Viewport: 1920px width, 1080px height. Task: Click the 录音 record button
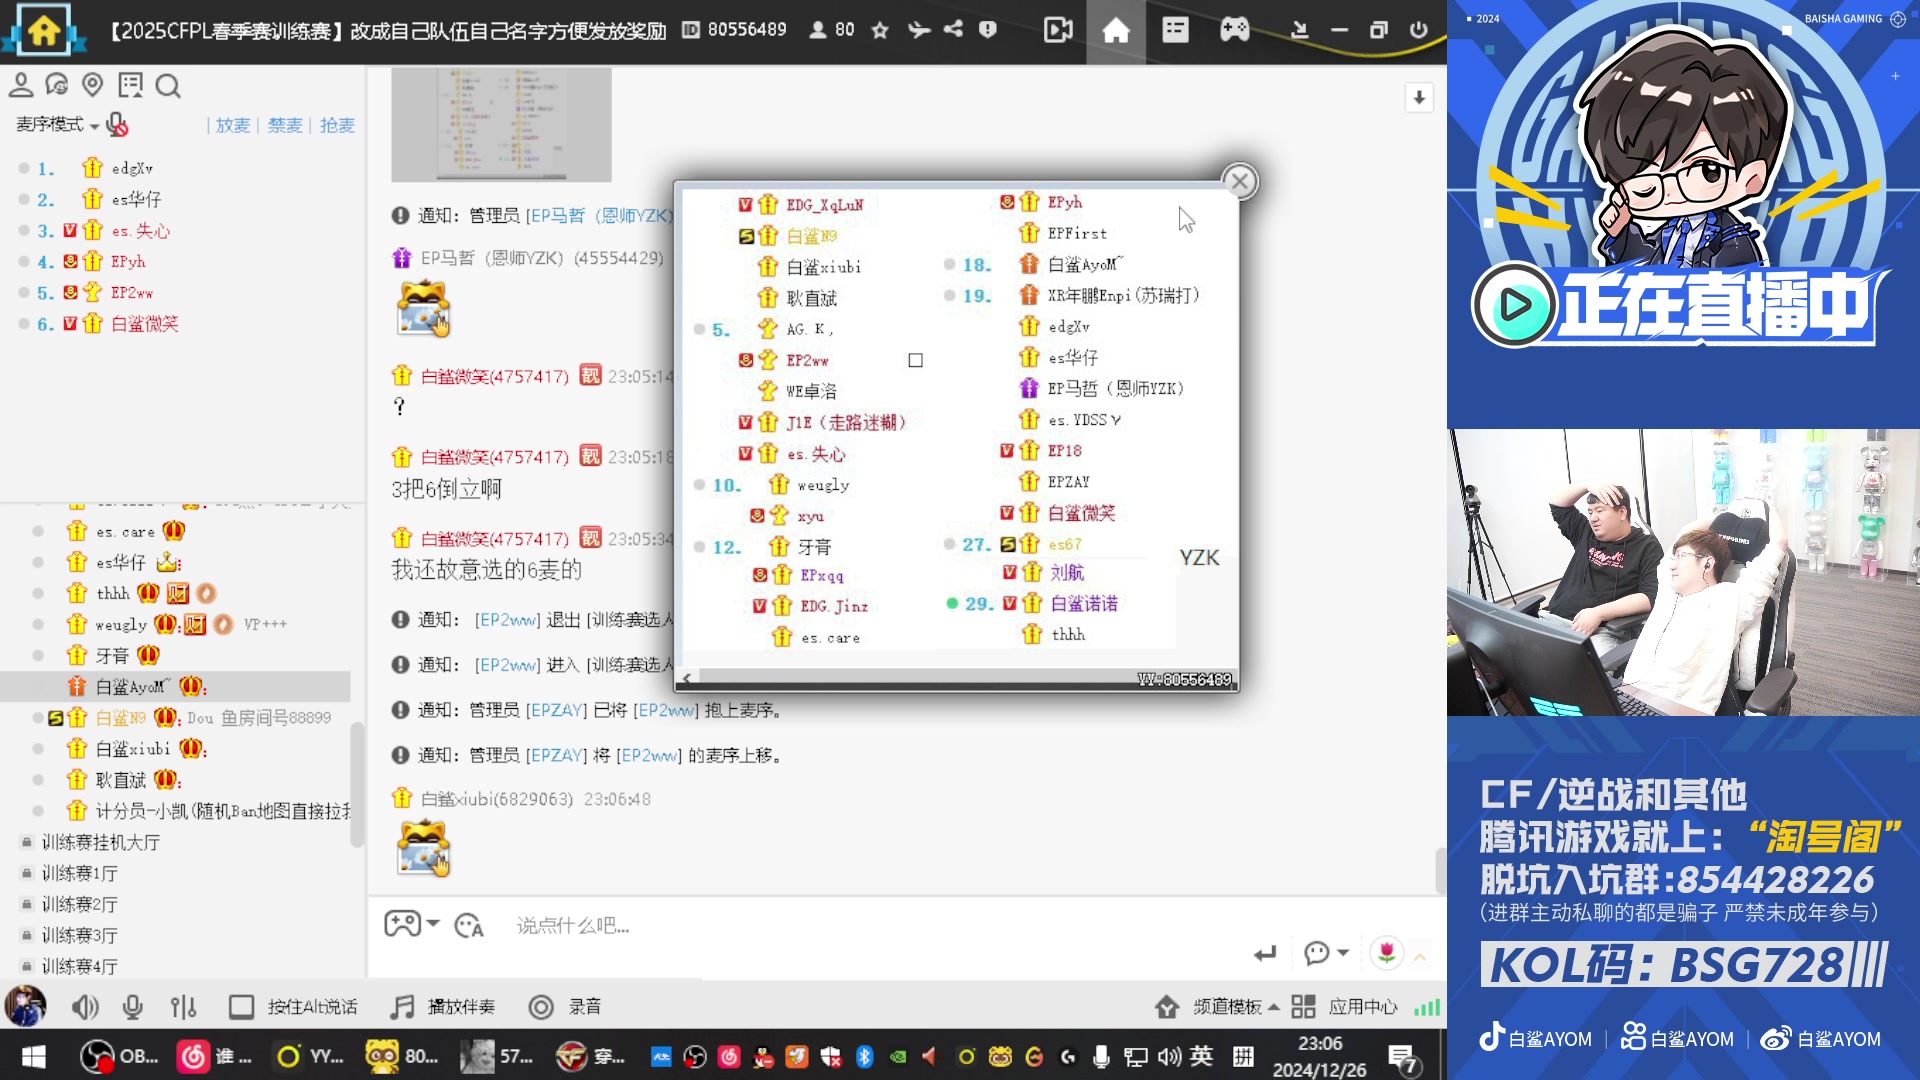[x=565, y=1007]
